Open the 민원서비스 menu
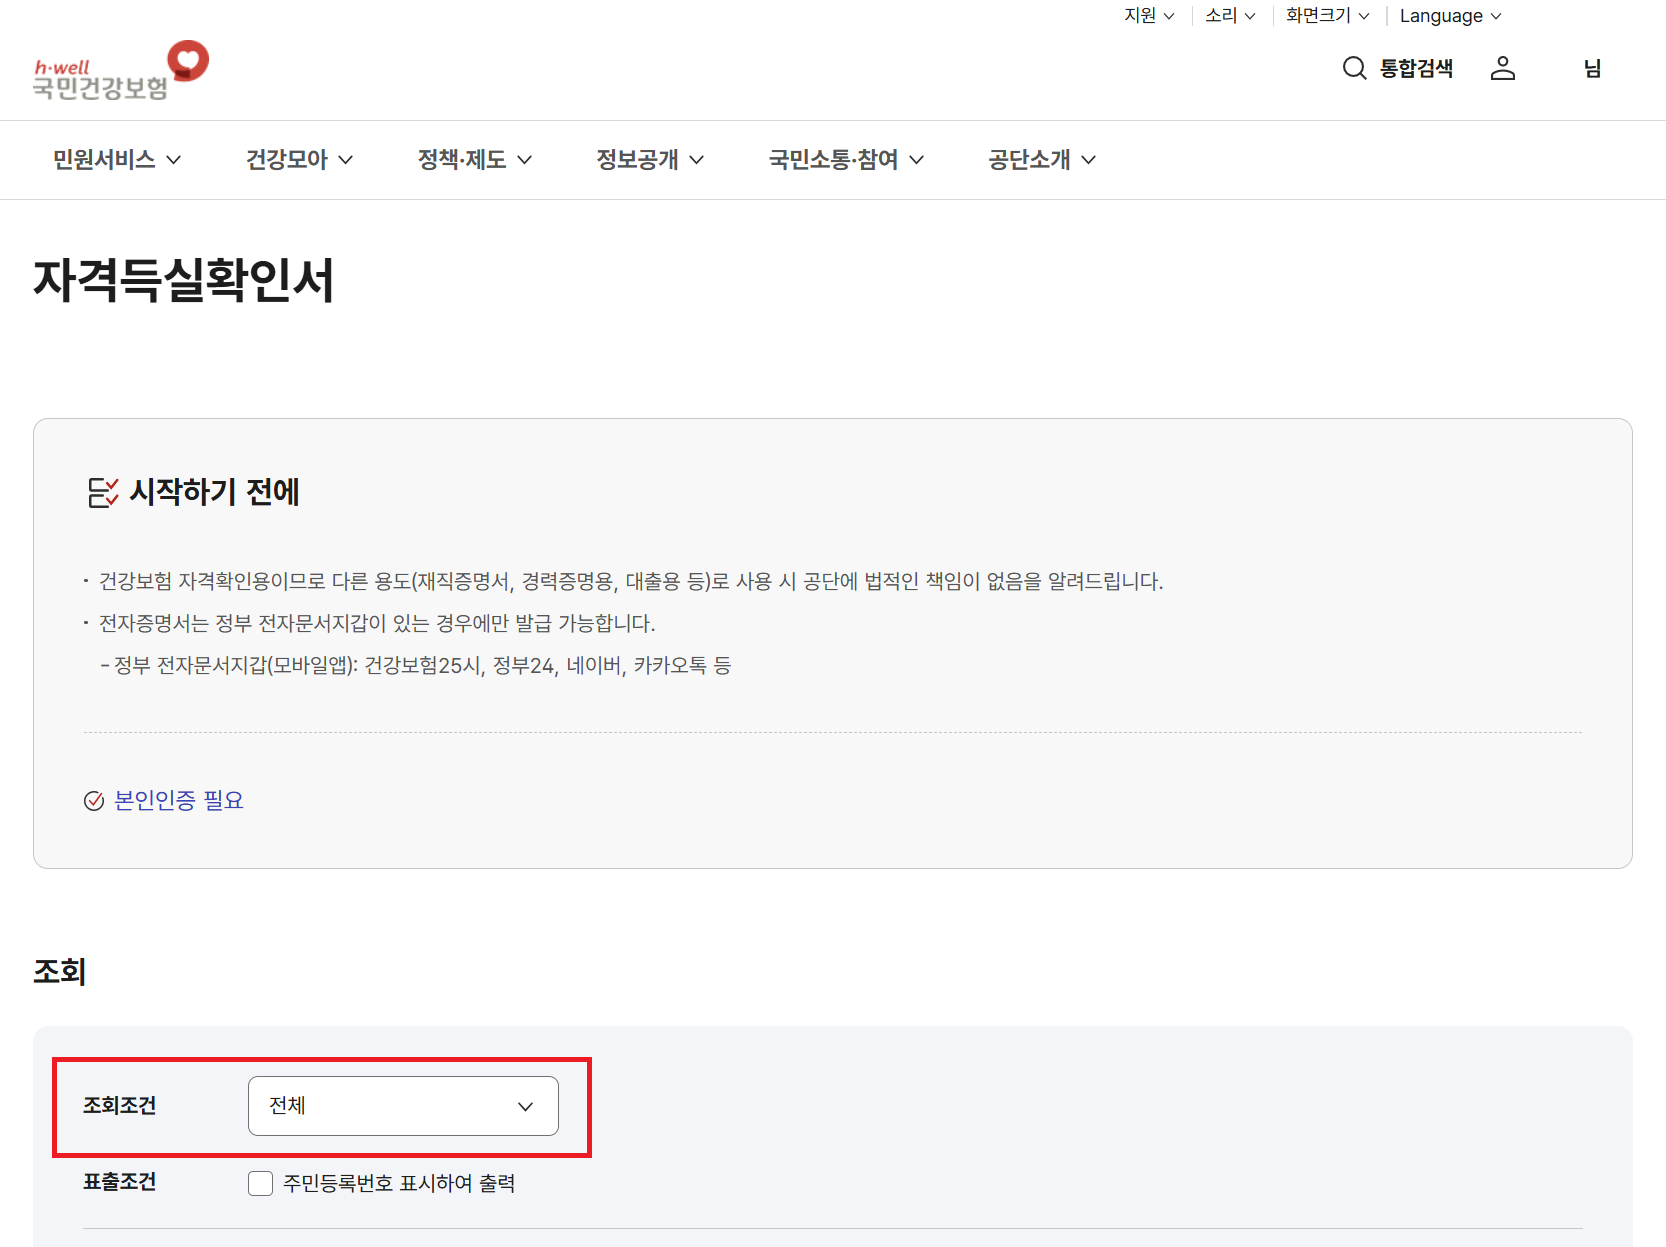 point(117,160)
